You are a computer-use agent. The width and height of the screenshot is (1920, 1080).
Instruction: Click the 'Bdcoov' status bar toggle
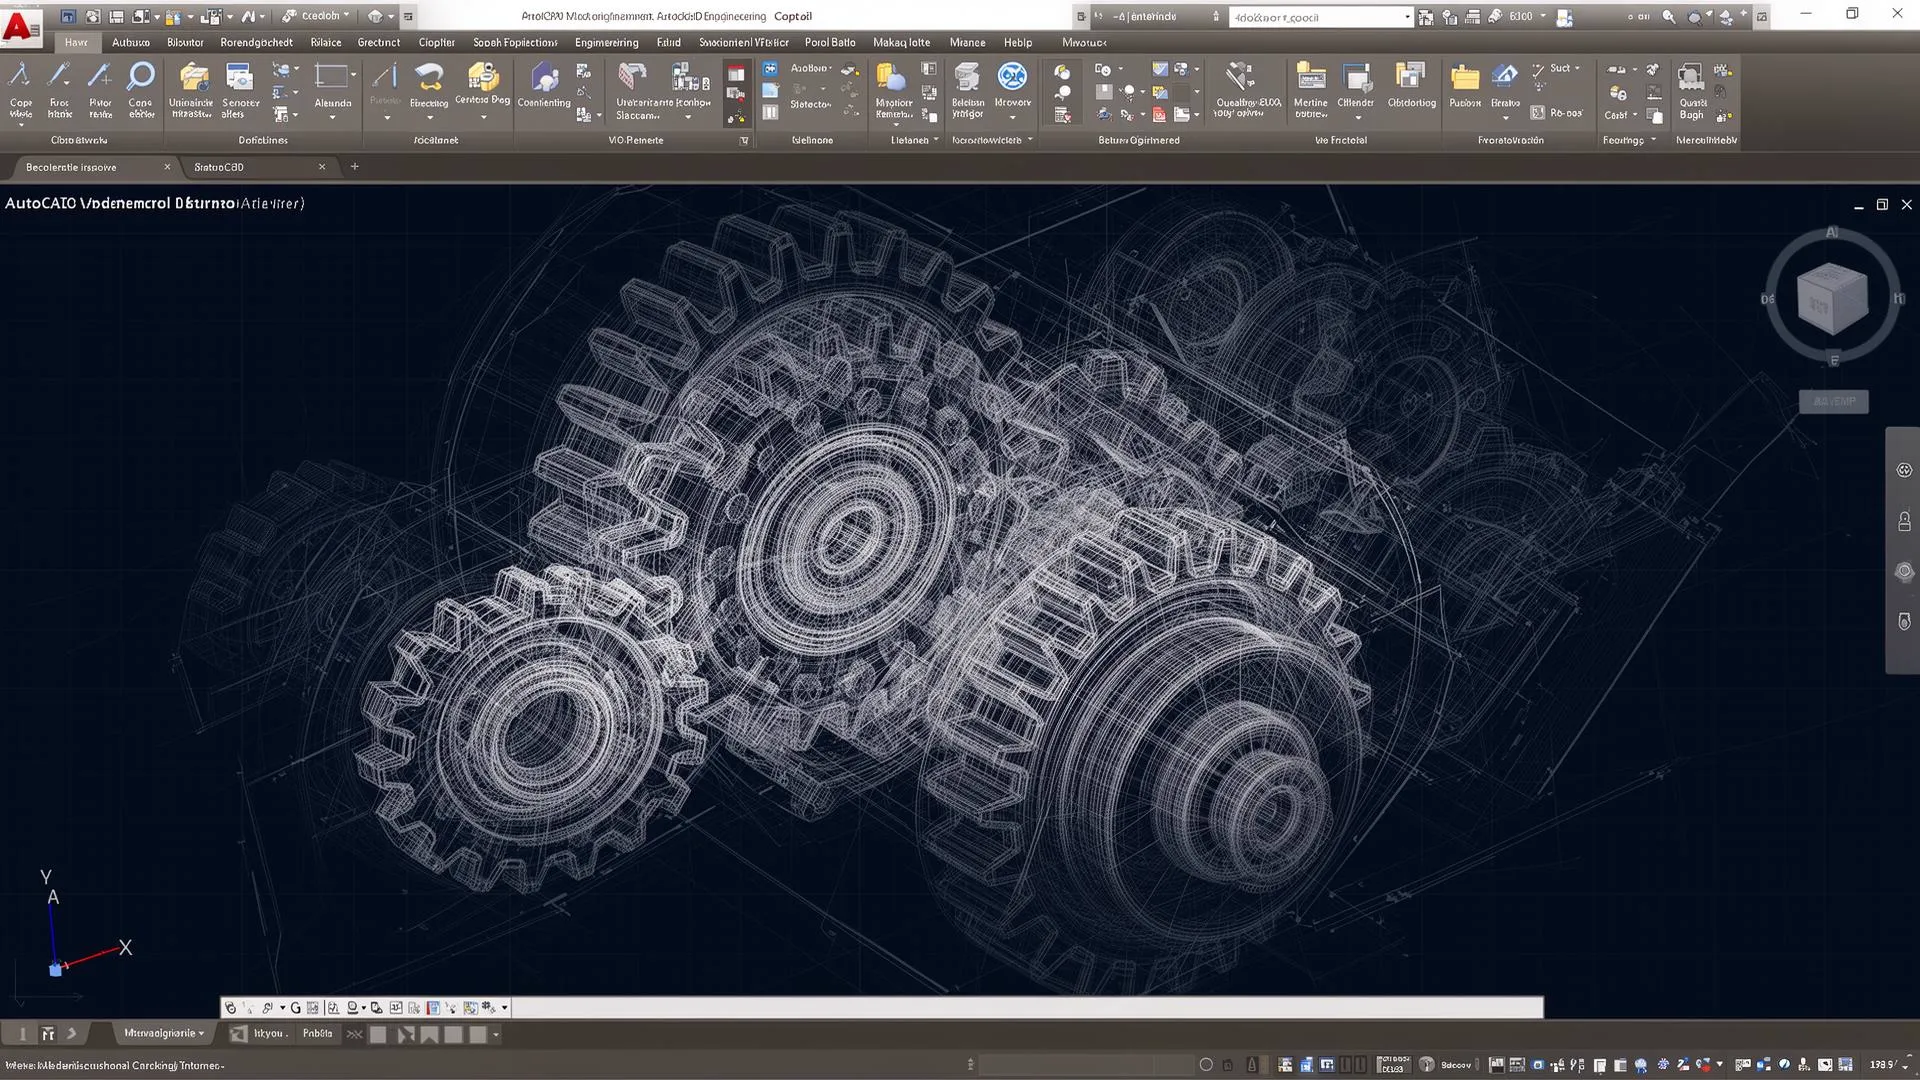coord(1456,1065)
